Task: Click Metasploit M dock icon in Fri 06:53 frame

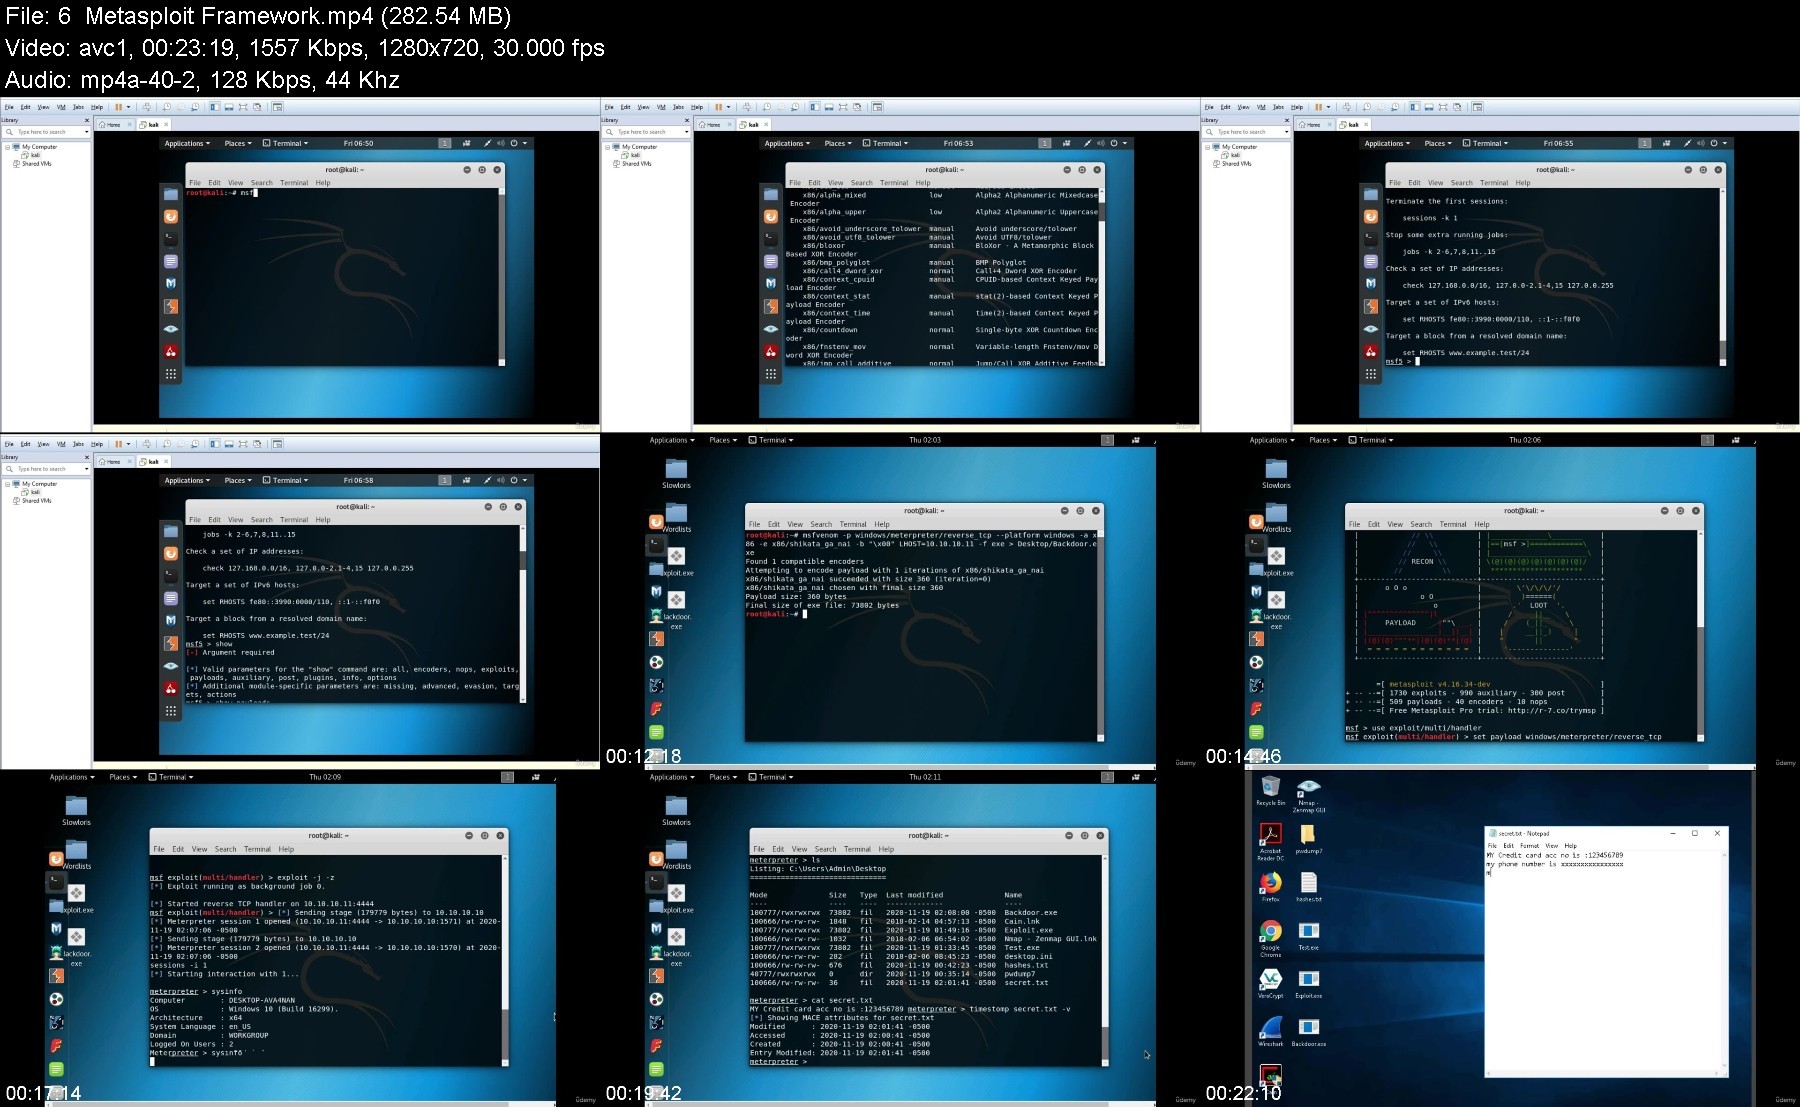Action: click(771, 283)
